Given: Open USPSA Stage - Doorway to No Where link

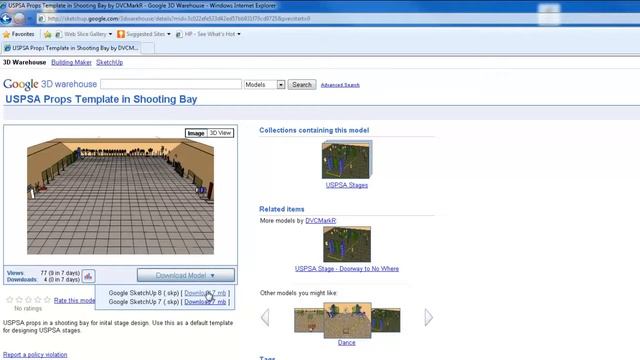Looking at the screenshot, I should 347,269.
